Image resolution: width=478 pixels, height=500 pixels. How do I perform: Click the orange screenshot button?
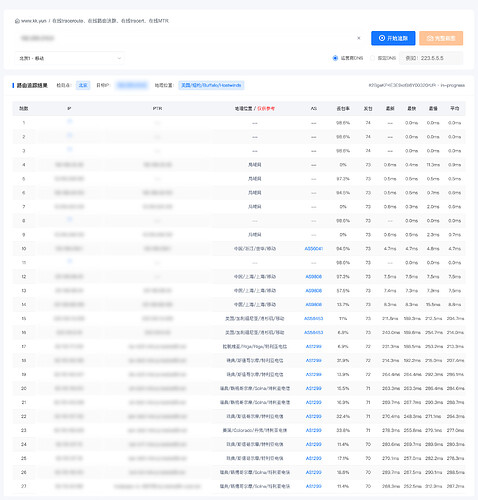coord(441,38)
